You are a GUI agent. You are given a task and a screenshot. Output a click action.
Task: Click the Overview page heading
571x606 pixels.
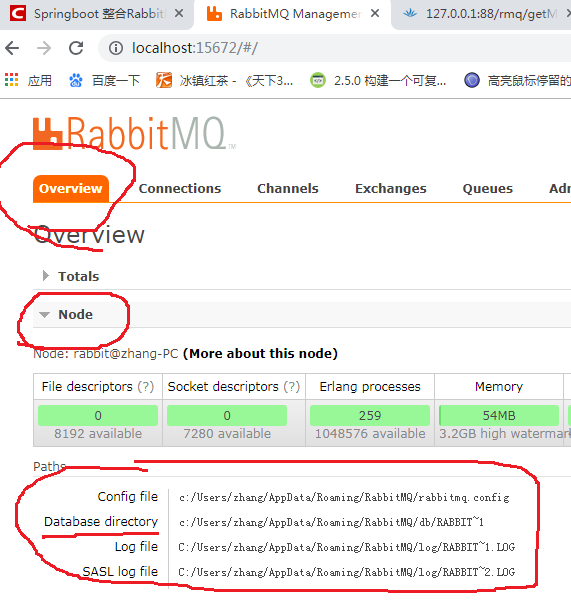tap(89, 235)
